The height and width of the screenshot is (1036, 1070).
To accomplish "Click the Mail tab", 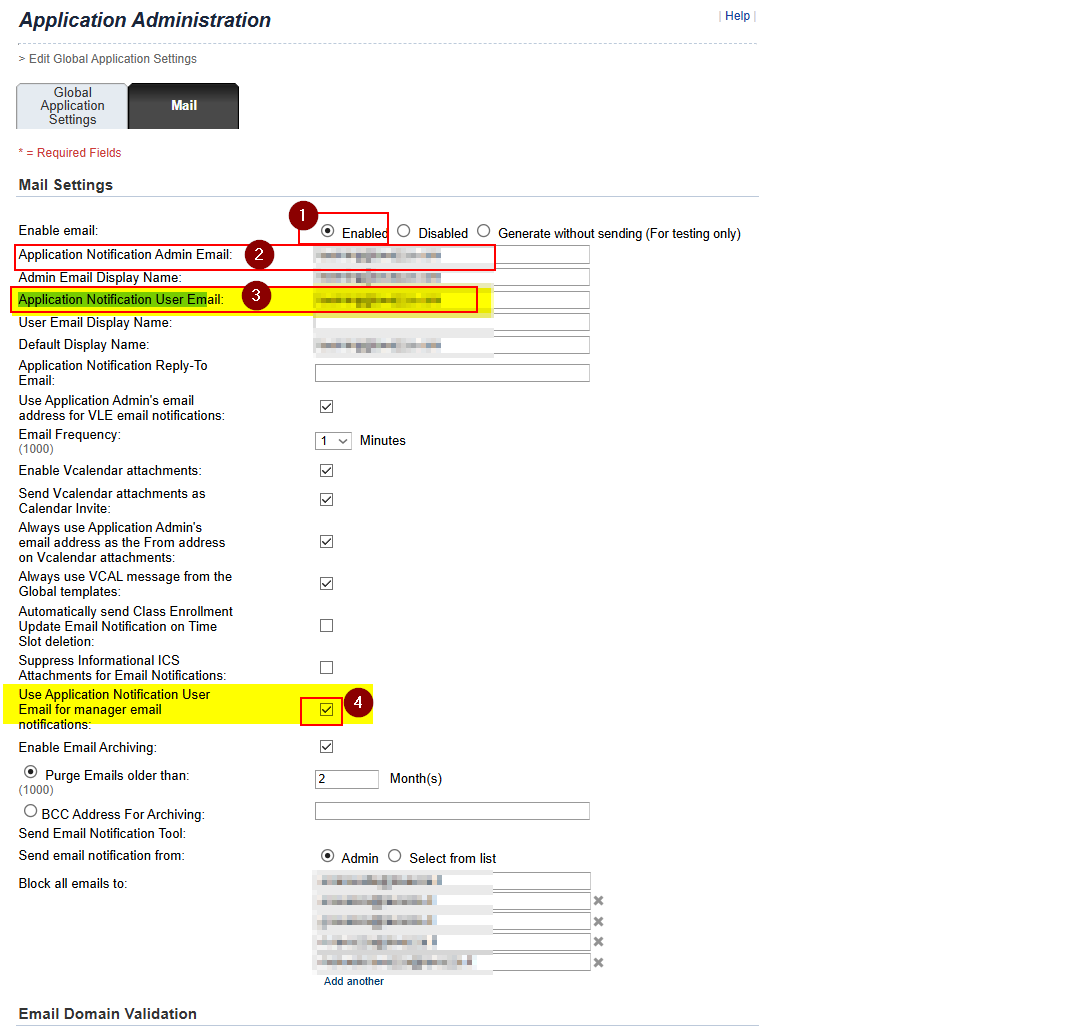I will (x=184, y=106).
